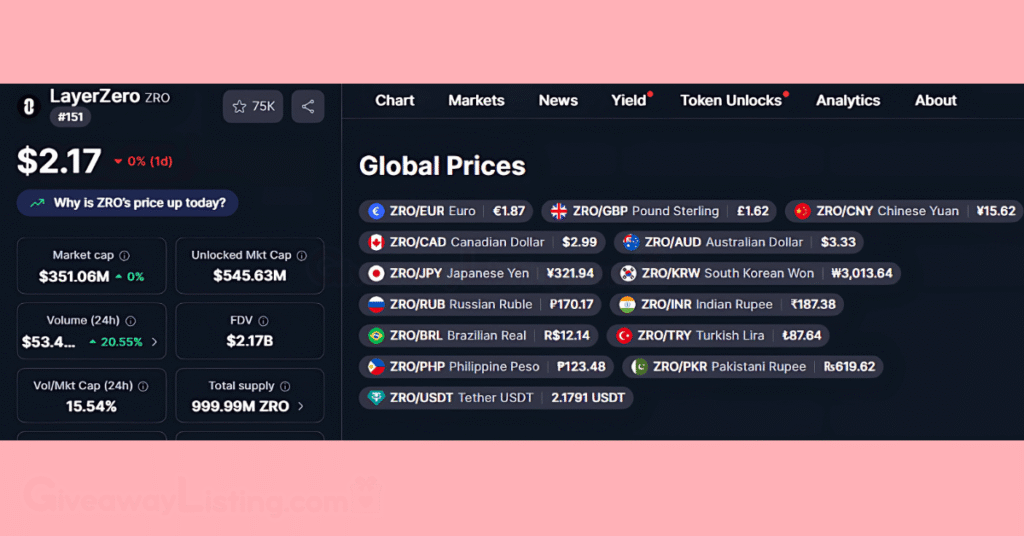Select the ZRO/EUR Euro price chip
This screenshot has width=1024, height=536.
pyautogui.click(x=446, y=211)
